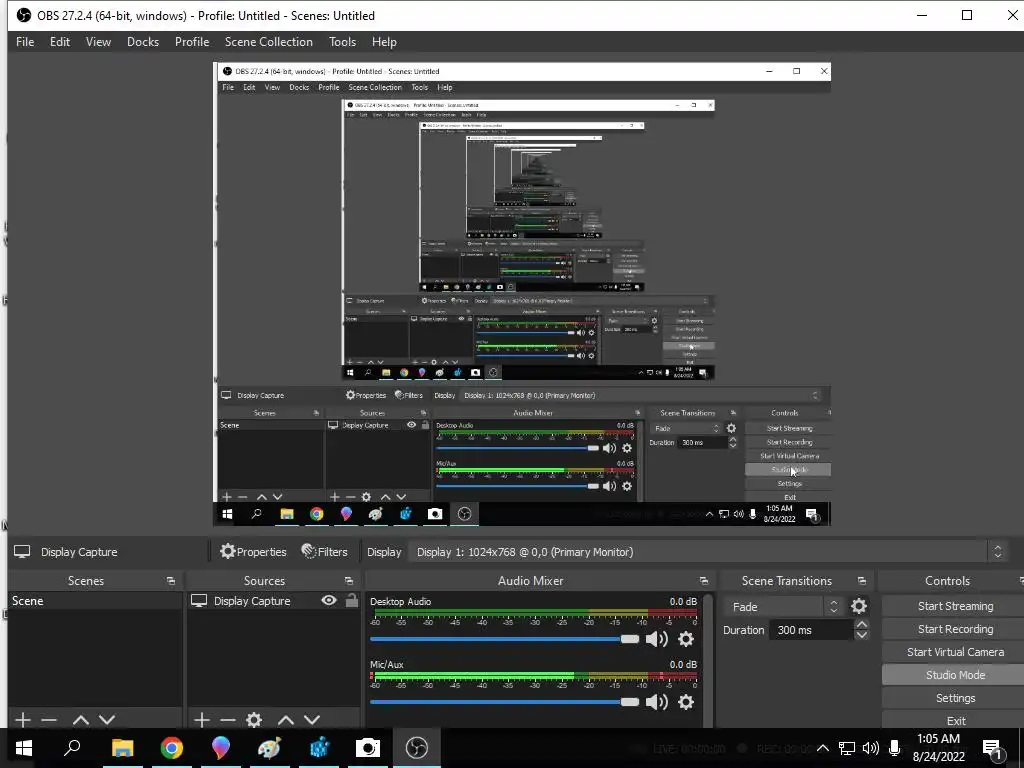
Task: Mute Mic/Aux speaker icon
Action: tap(657, 702)
